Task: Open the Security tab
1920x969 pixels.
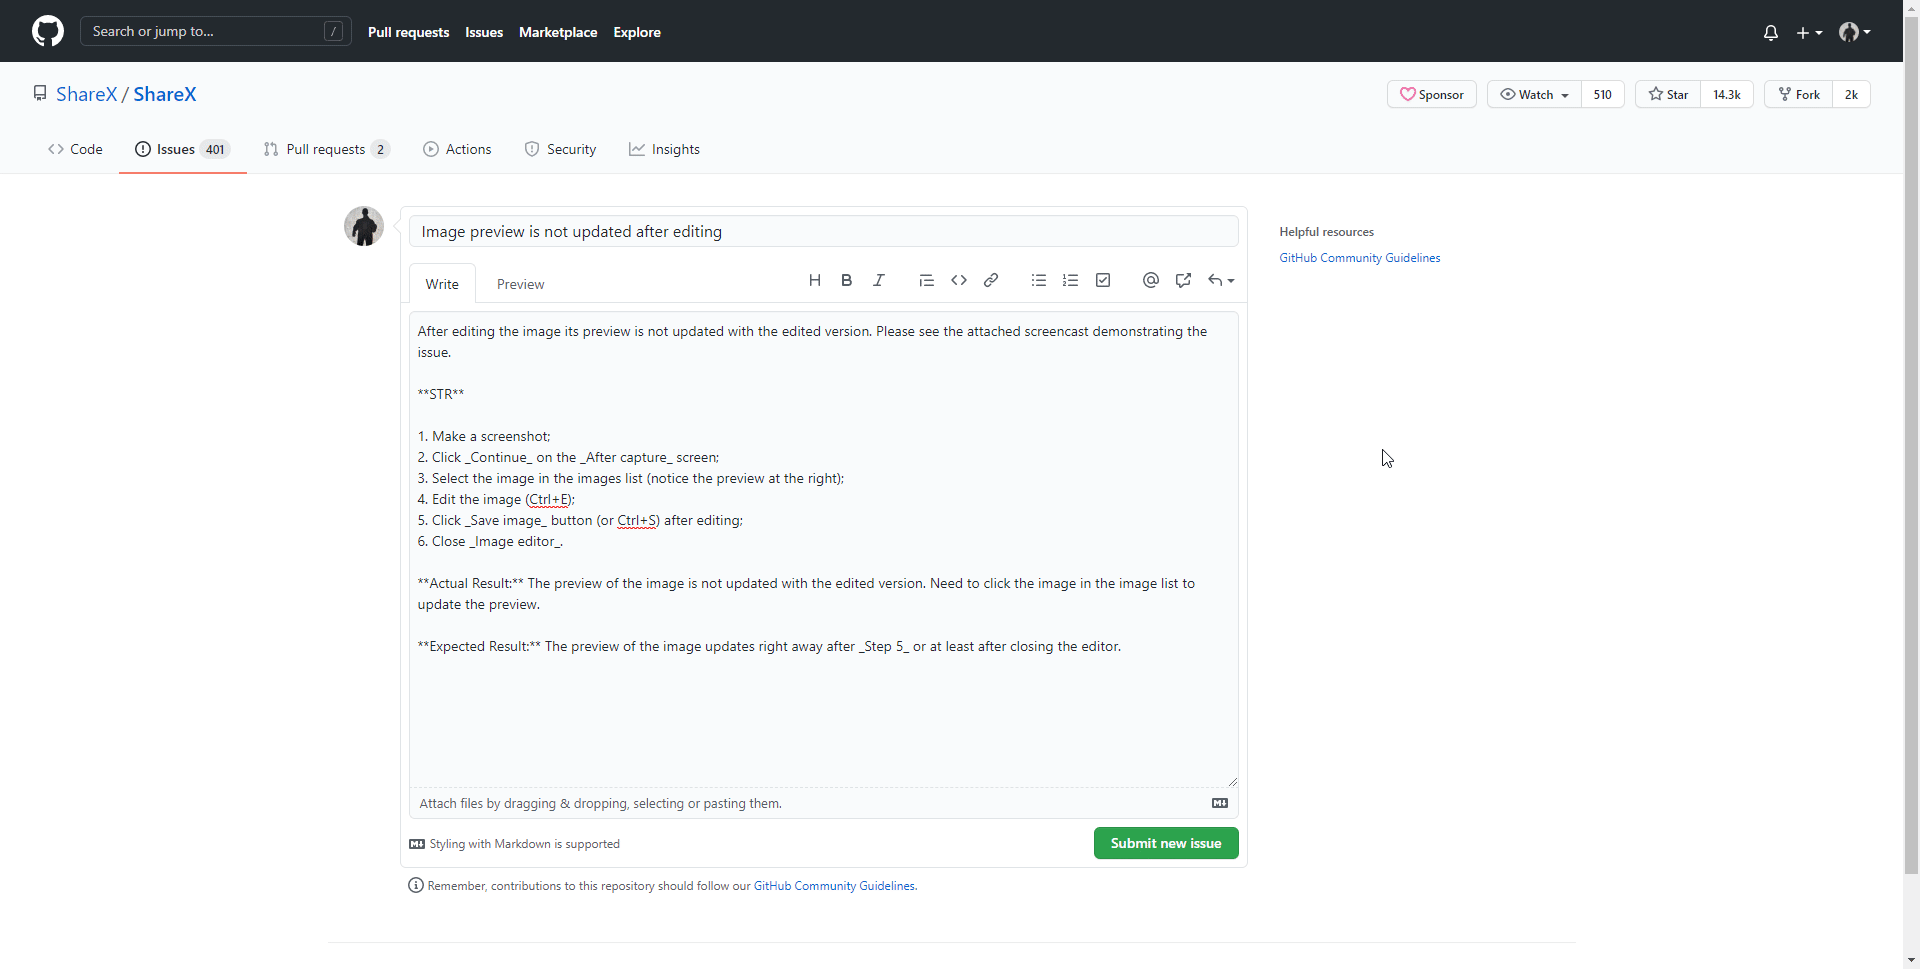Action: (x=560, y=149)
